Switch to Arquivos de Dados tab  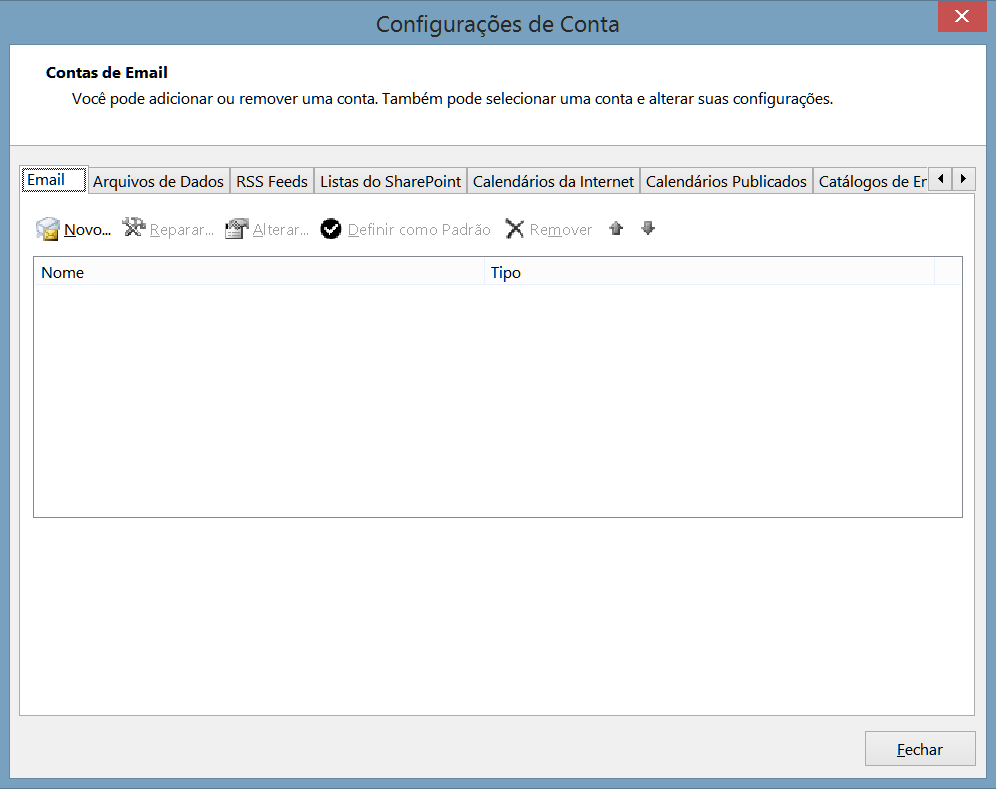[x=158, y=182]
